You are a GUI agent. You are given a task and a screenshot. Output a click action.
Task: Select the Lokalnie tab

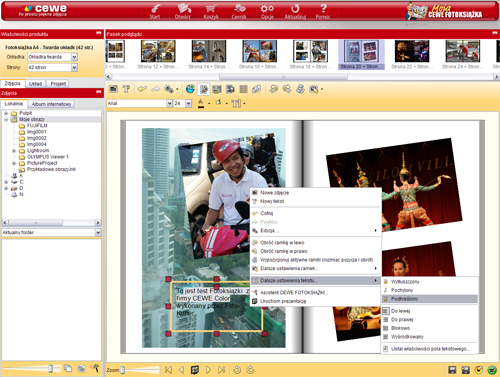tap(14, 104)
